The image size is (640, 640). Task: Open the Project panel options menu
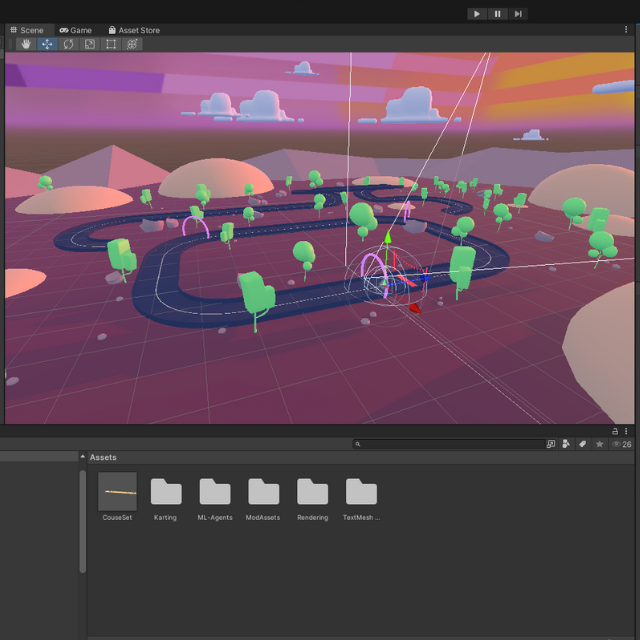point(626,431)
